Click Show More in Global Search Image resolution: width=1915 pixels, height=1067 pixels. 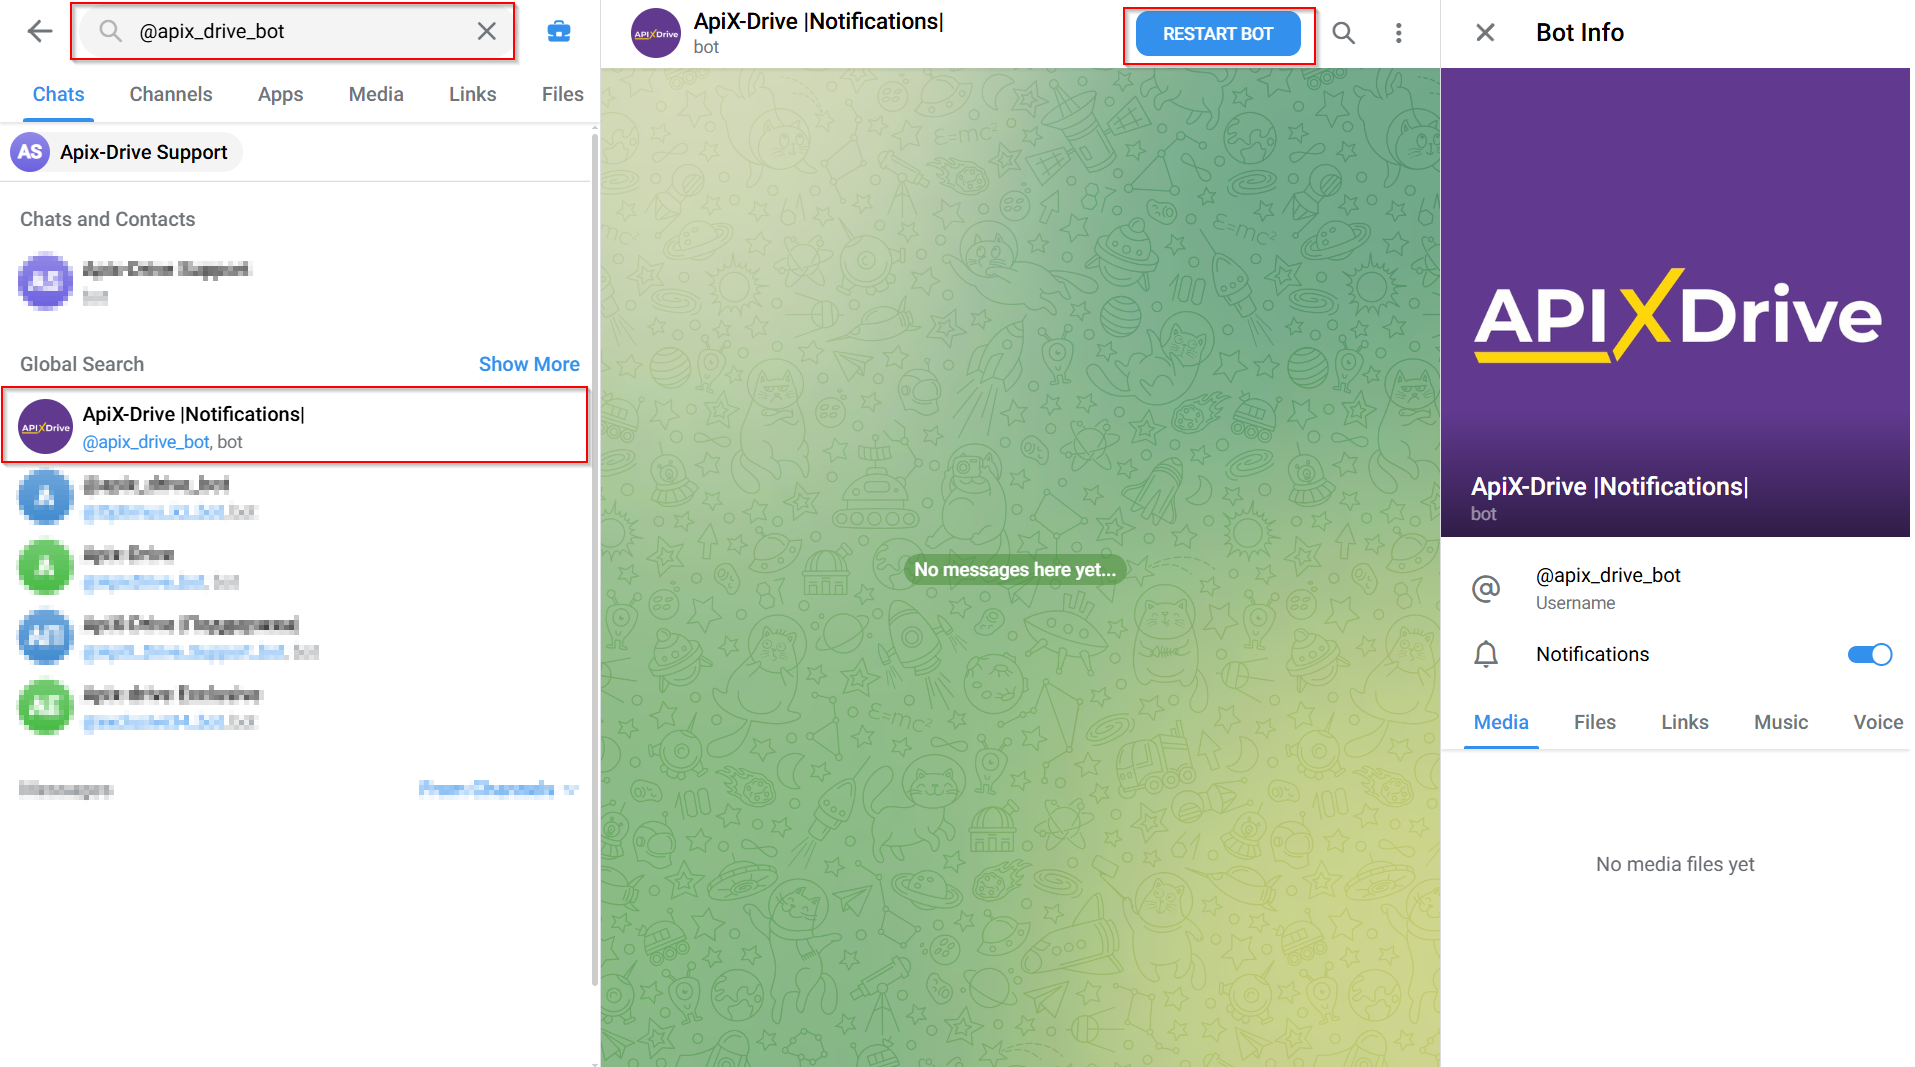click(x=529, y=364)
